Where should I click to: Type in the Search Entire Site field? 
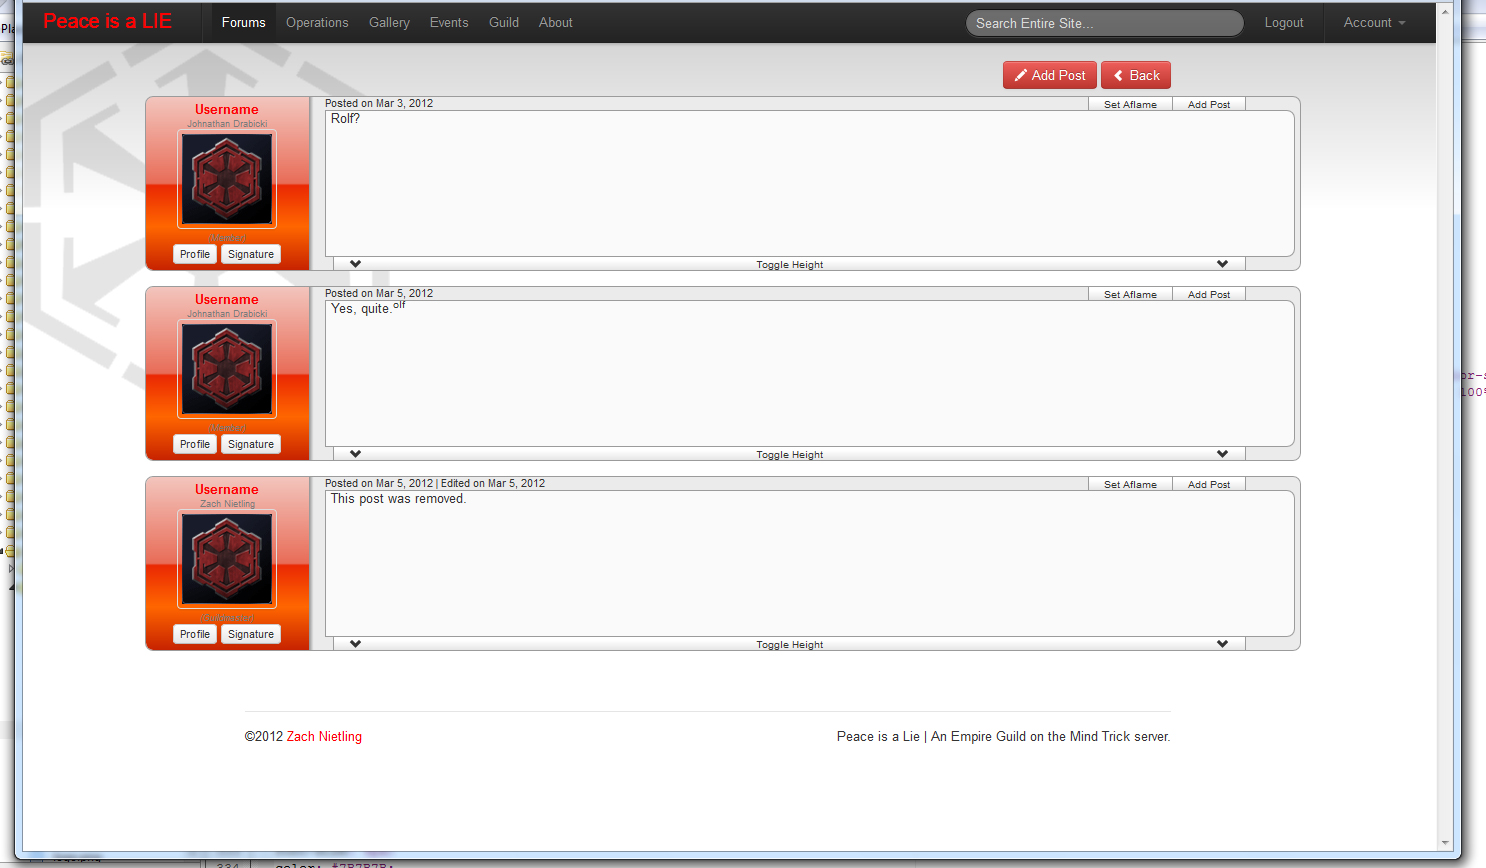tap(1104, 23)
